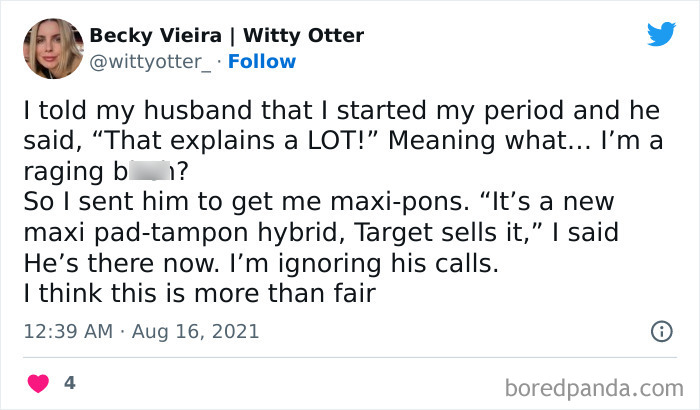
Task: Click the quote "That explains a LOT!"
Action: pyautogui.click(x=208, y=141)
